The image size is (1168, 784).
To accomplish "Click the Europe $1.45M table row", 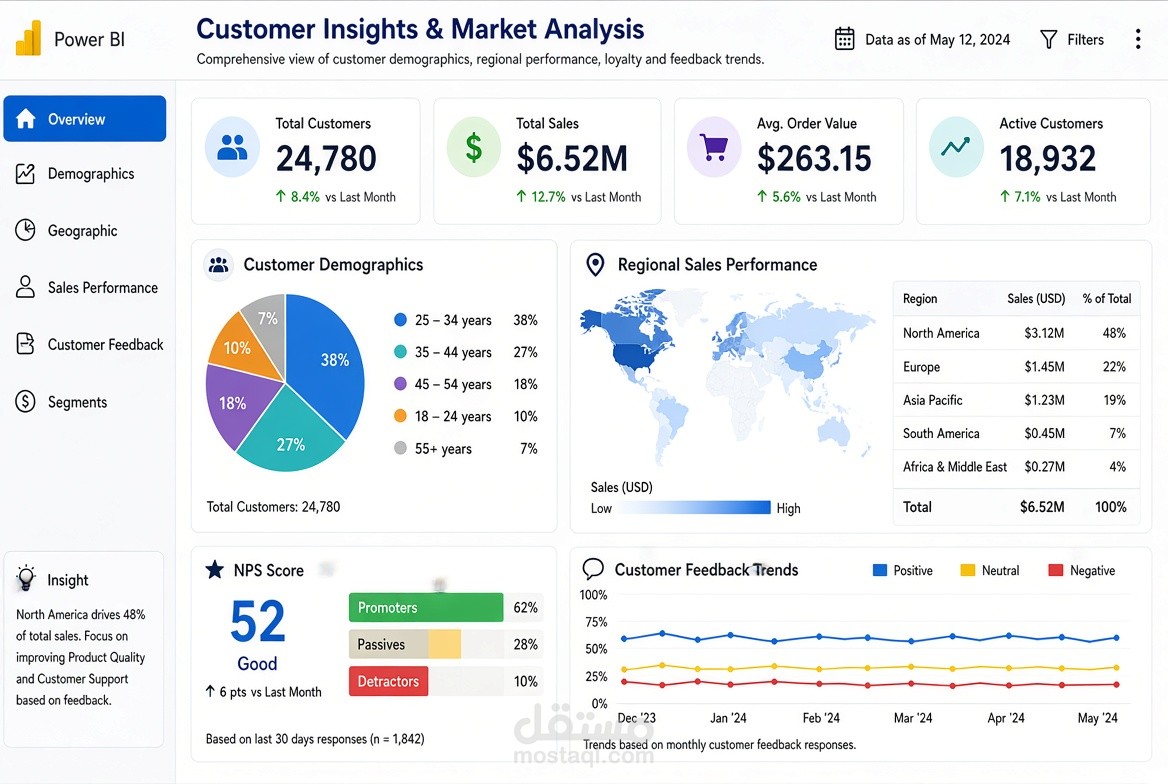I will click(1016, 367).
